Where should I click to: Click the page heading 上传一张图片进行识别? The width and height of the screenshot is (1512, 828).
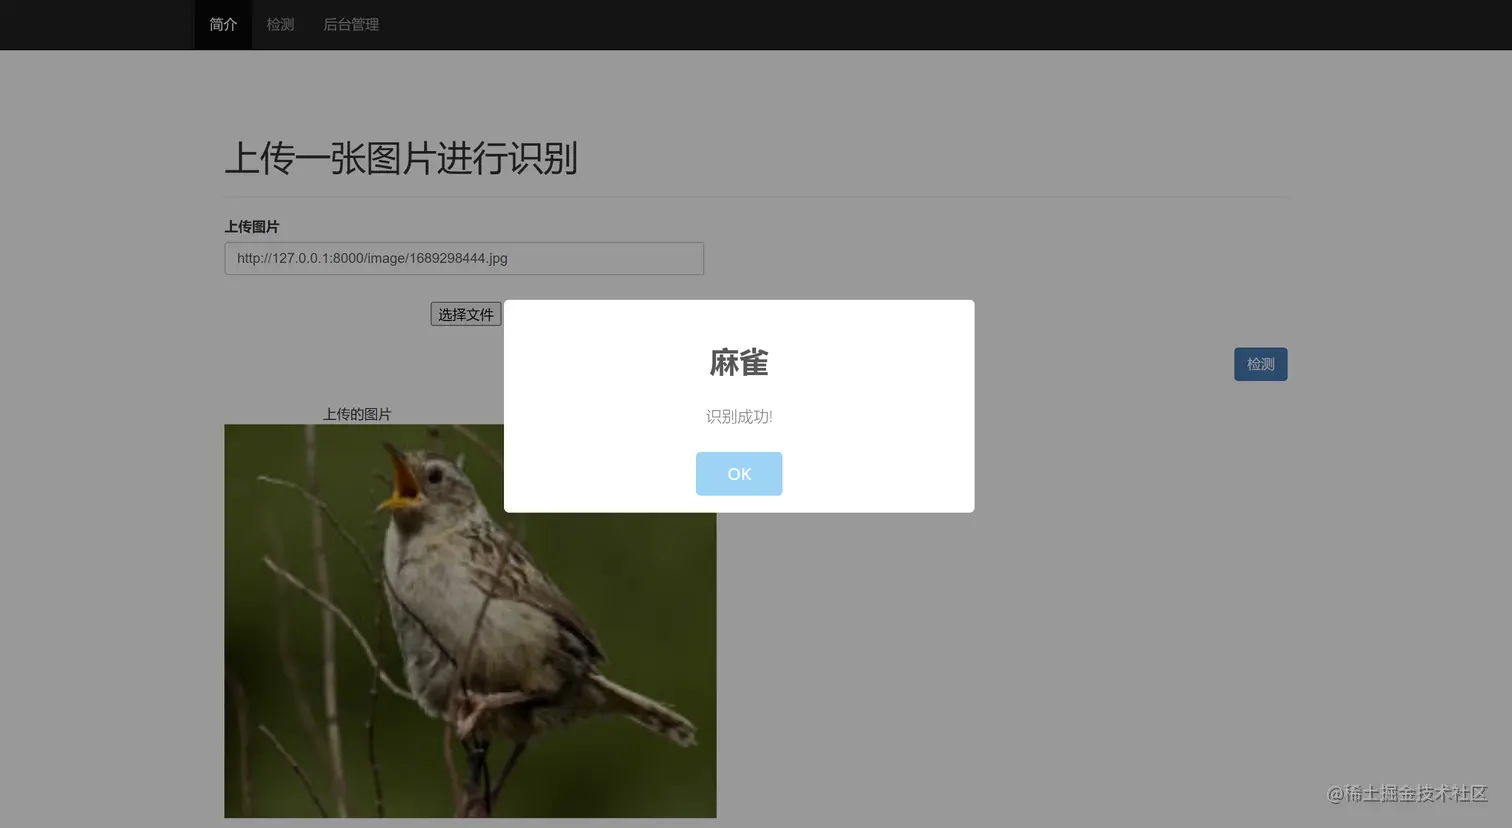402,159
